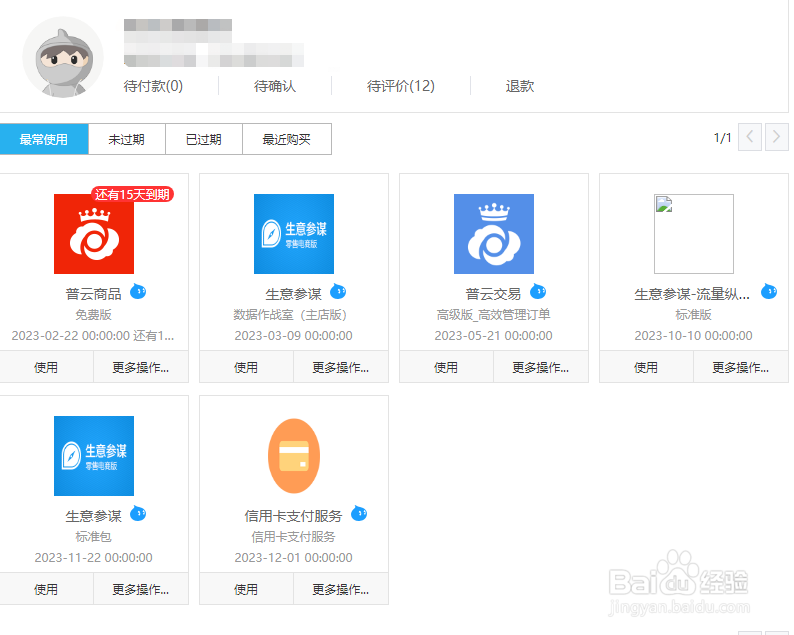The width and height of the screenshot is (794, 635).
Task: Click expiry date 2023-10-10 00:00:00
Action: (694, 336)
